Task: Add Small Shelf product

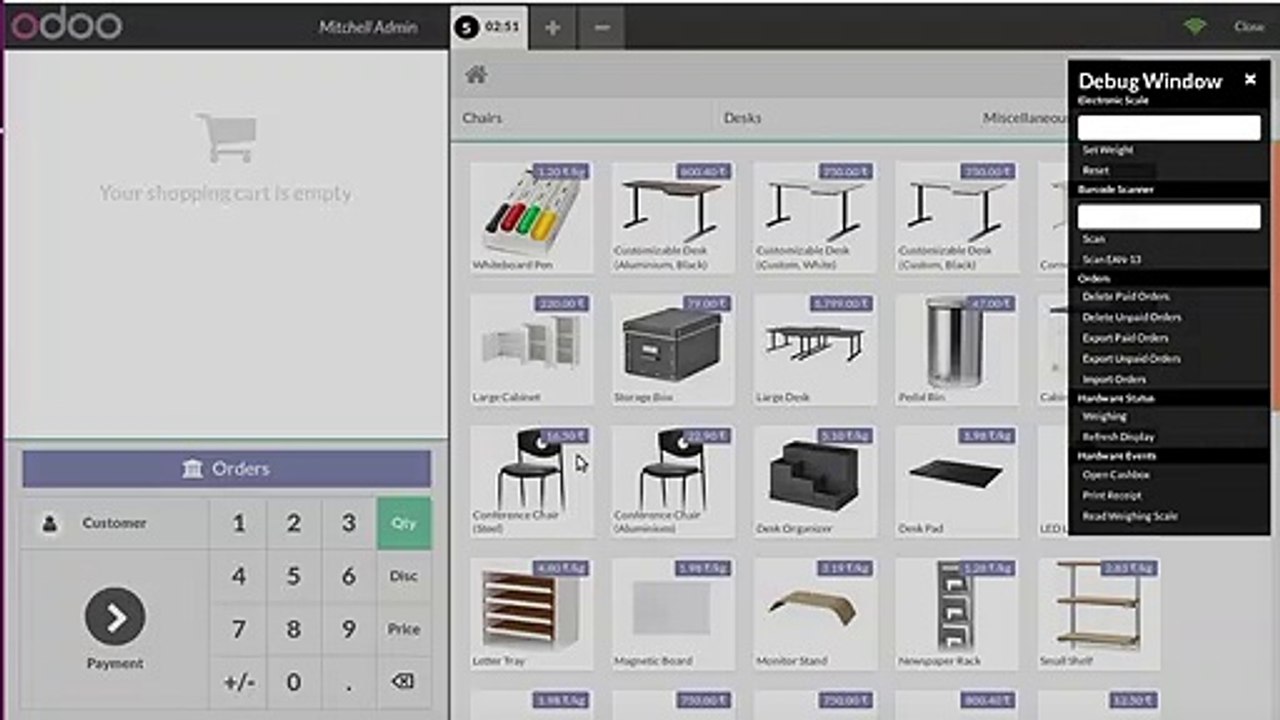Action: [x=1099, y=614]
